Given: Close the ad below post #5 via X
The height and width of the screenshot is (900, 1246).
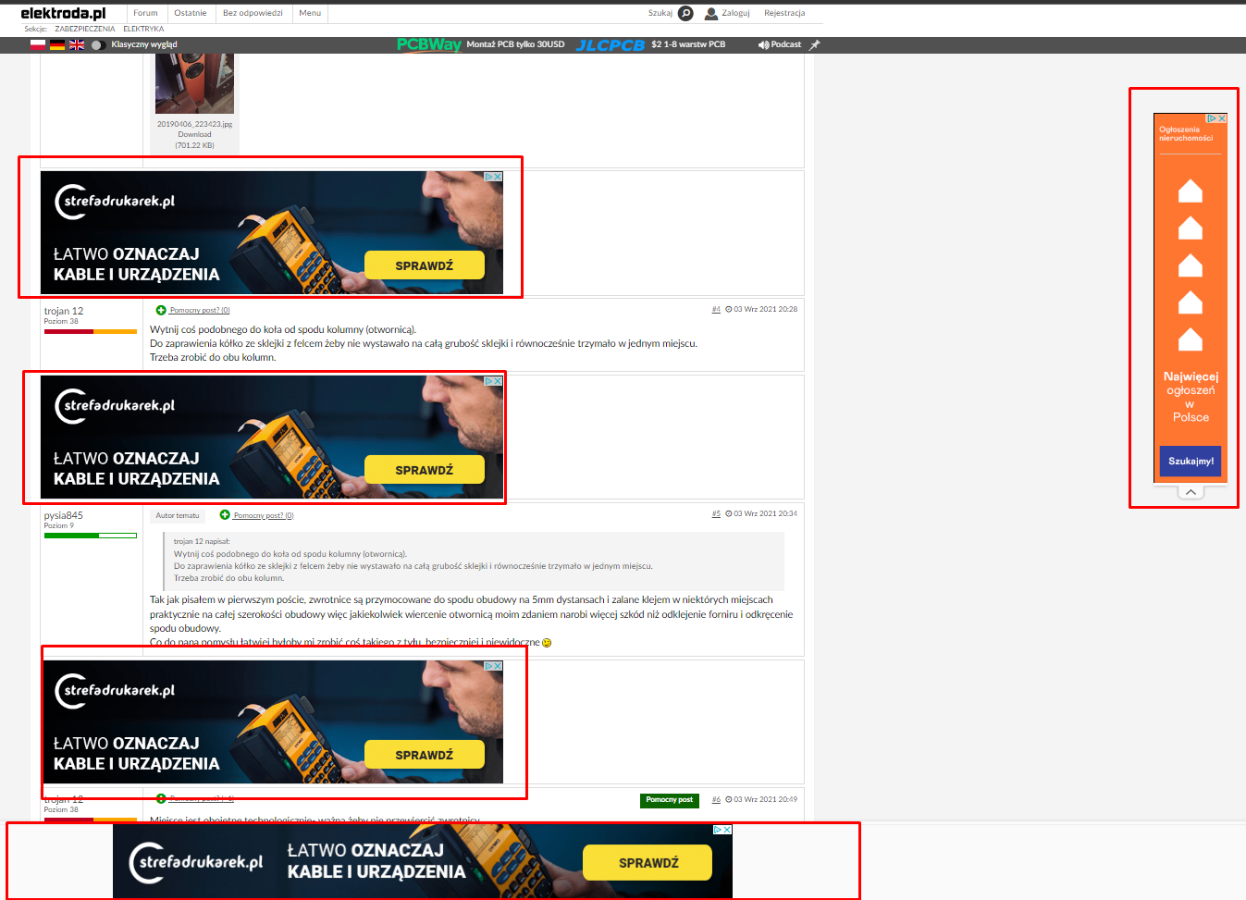Looking at the screenshot, I should coord(498,666).
